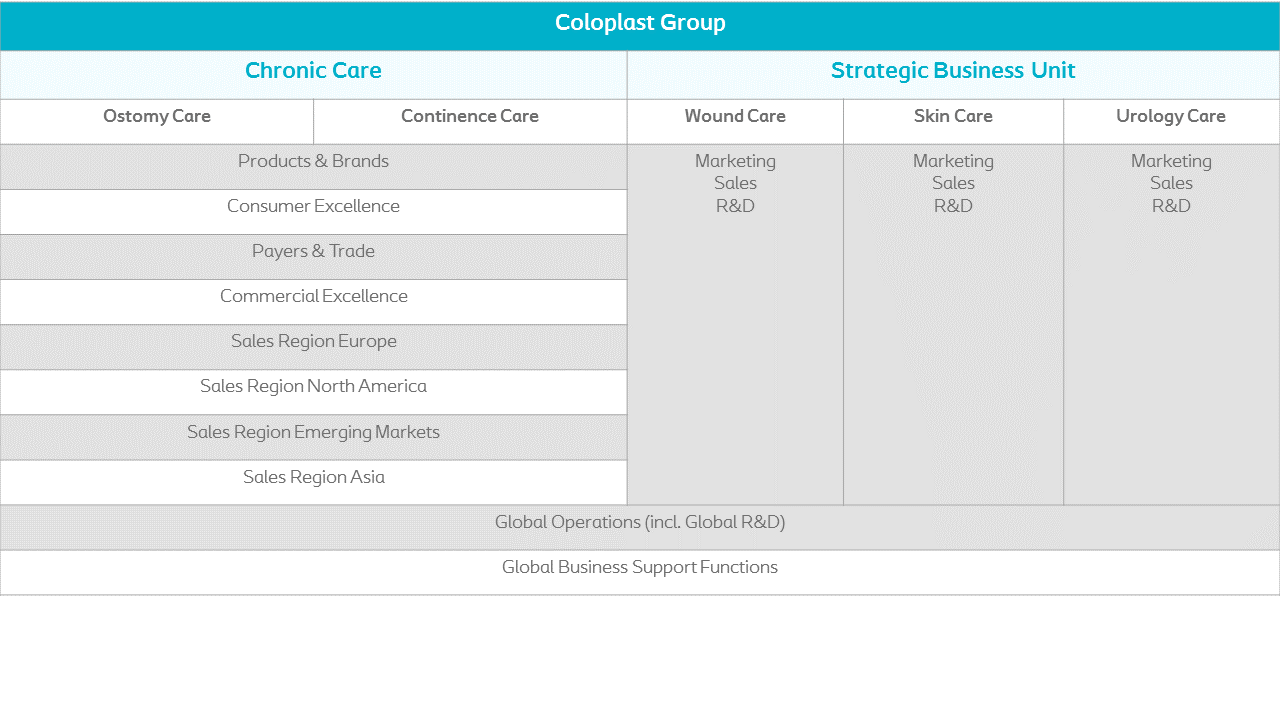Select the Commercial Excellence row
The width and height of the screenshot is (1280, 720).
pos(313,302)
